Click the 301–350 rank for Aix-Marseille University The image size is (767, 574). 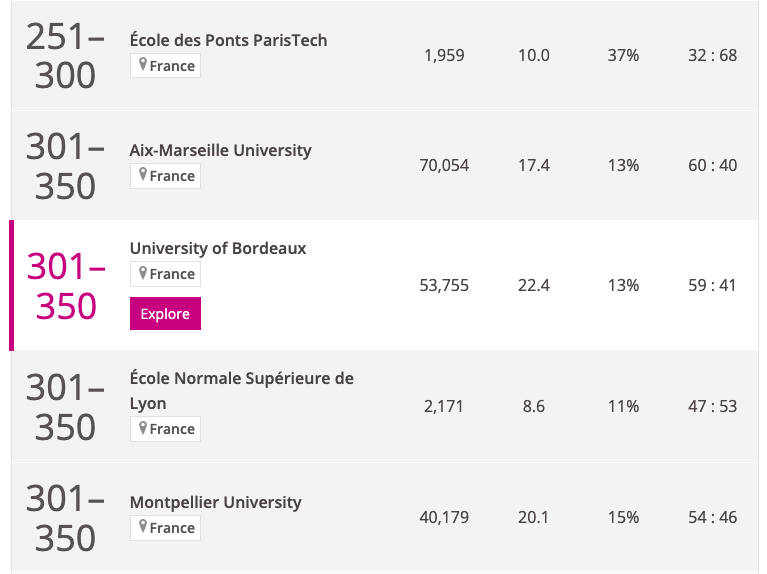click(x=65, y=166)
